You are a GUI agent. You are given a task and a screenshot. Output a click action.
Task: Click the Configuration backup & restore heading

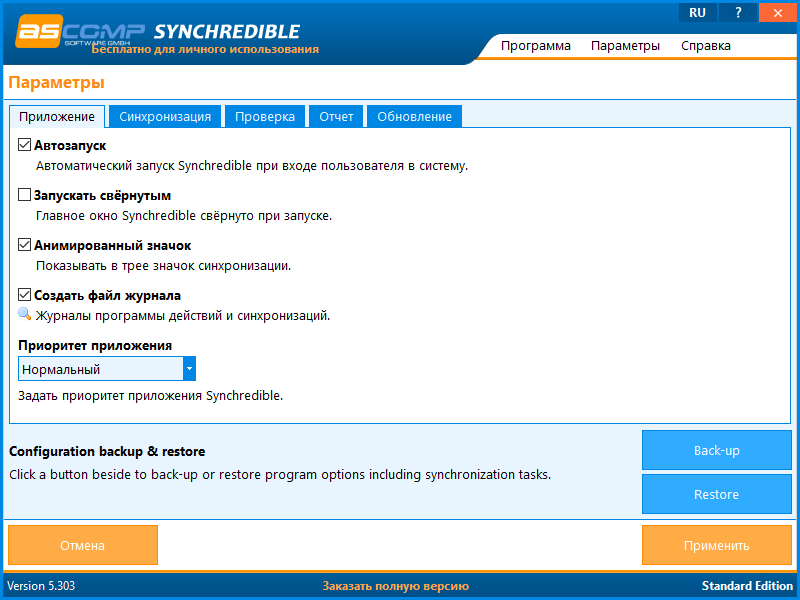[107, 452]
